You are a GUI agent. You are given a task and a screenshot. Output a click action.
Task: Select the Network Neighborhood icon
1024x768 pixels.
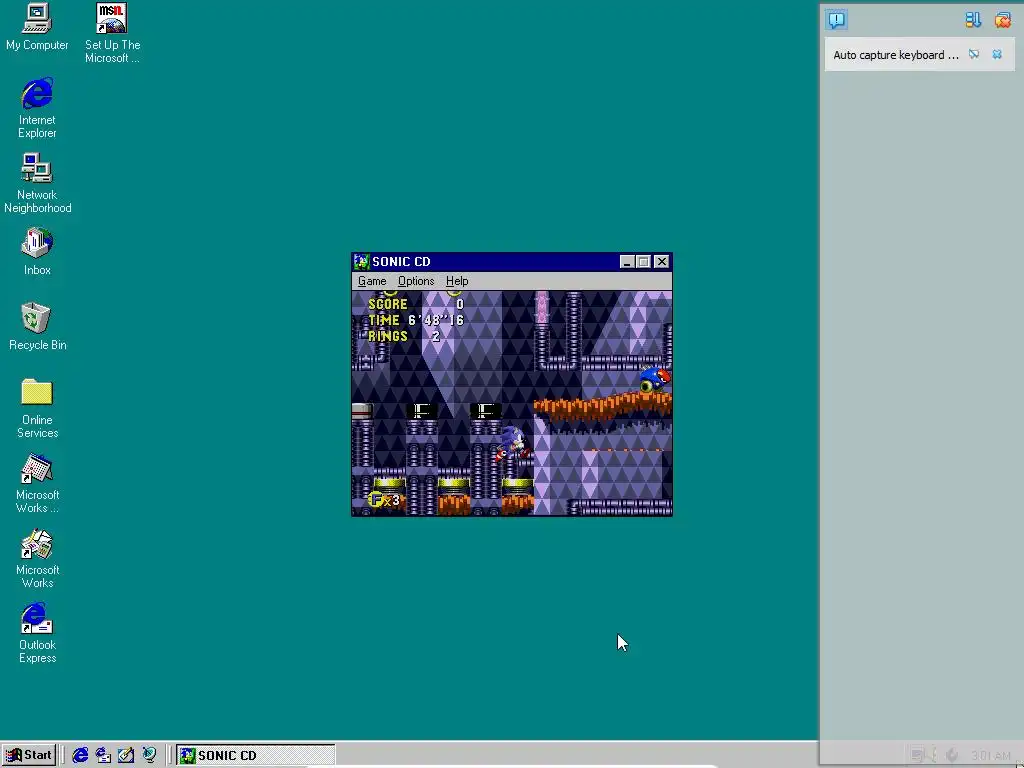pos(37,183)
